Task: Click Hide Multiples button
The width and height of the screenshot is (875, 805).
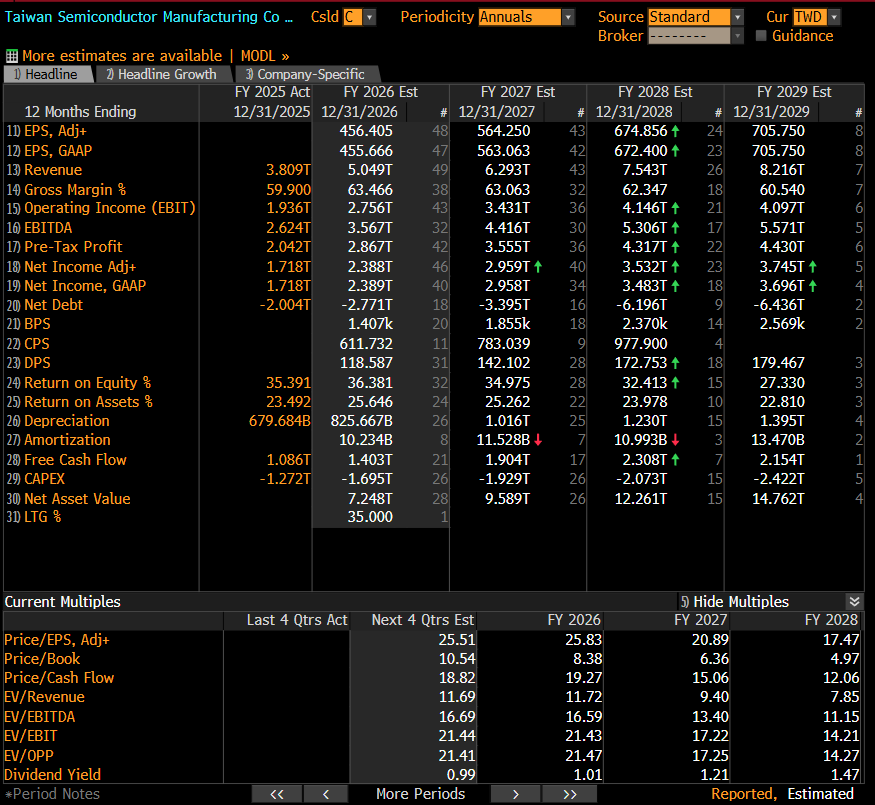Action: (x=735, y=601)
